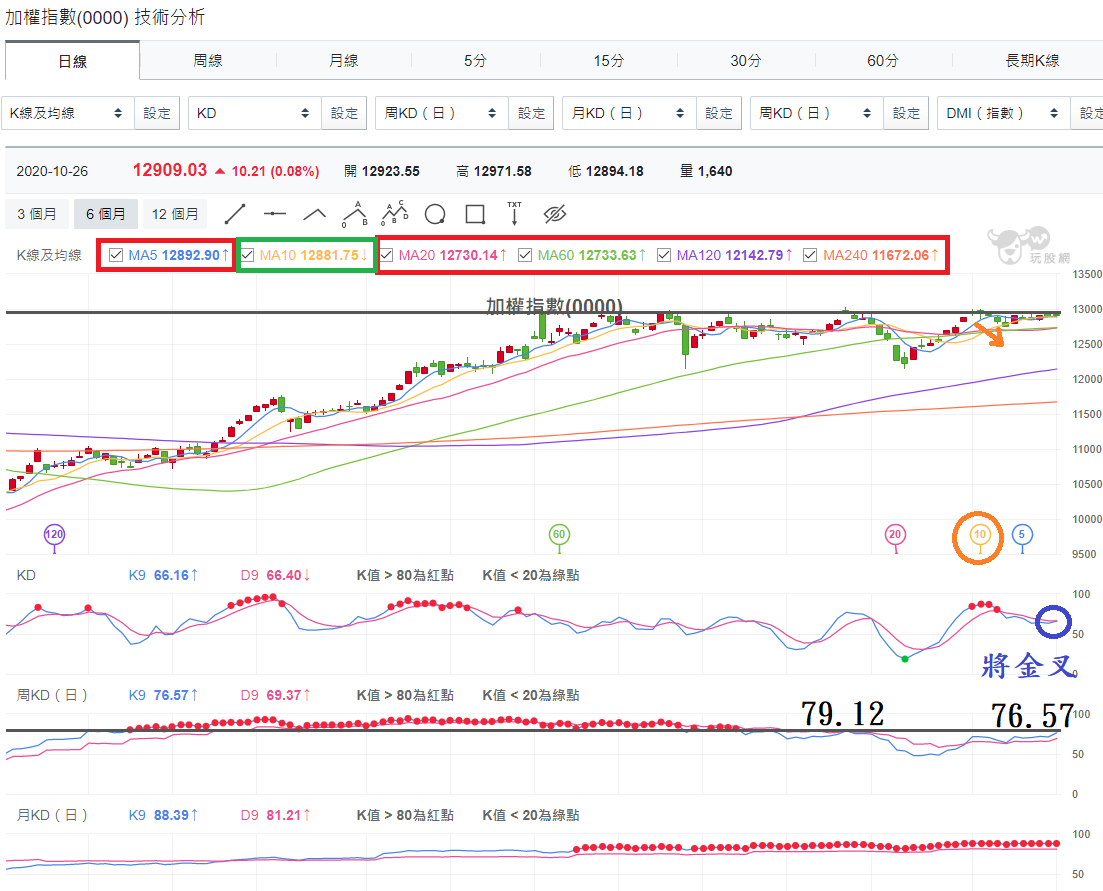This screenshot has width=1103, height=891.
Task: Open the 月KD(日) indicator dropdown
Action: point(629,113)
